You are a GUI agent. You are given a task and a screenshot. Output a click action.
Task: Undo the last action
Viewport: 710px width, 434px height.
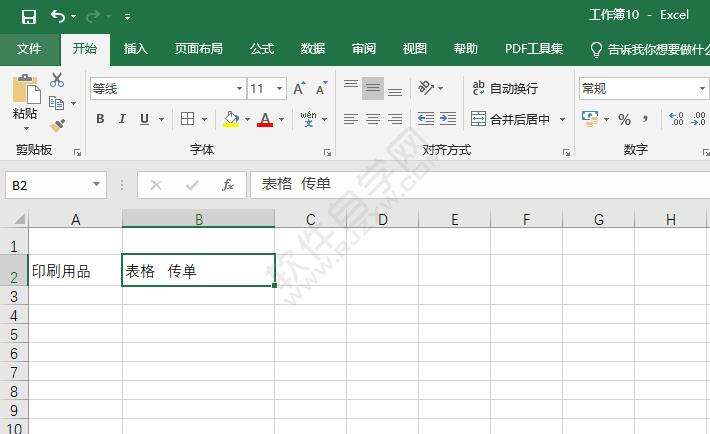pyautogui.click(x=58, y=17)
